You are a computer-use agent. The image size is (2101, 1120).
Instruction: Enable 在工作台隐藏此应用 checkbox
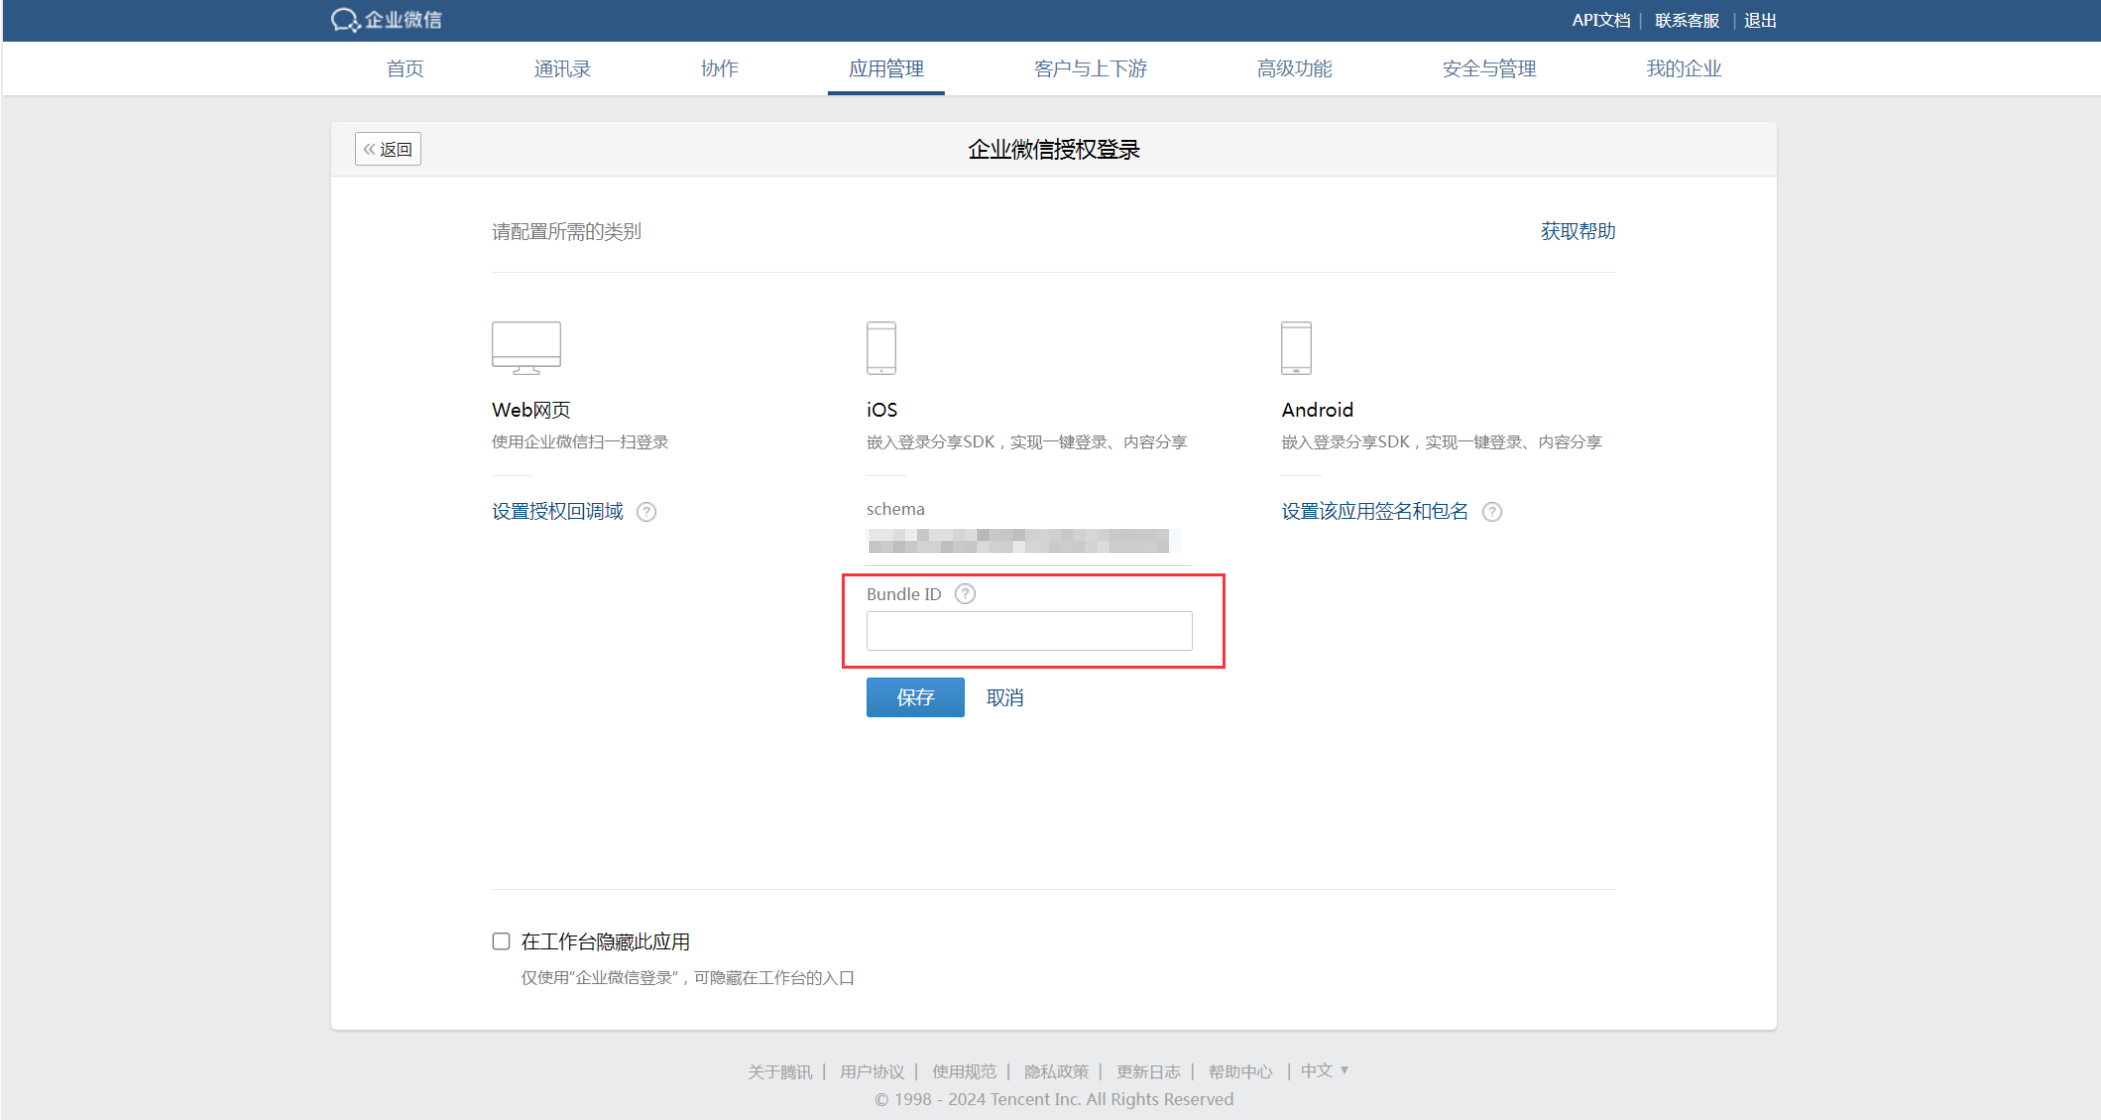click(x=501, y=941)
